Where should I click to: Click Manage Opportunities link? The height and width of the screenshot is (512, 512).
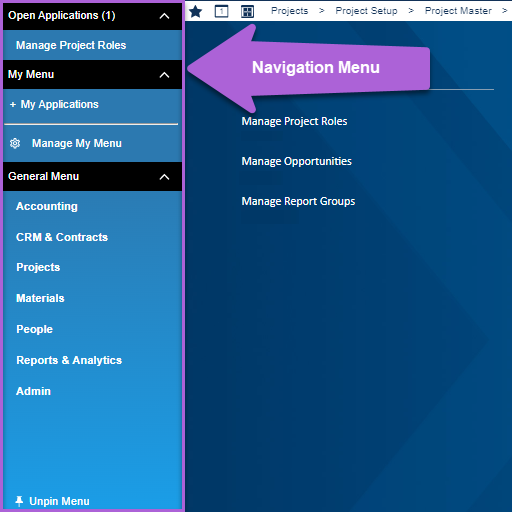[297, 161]
